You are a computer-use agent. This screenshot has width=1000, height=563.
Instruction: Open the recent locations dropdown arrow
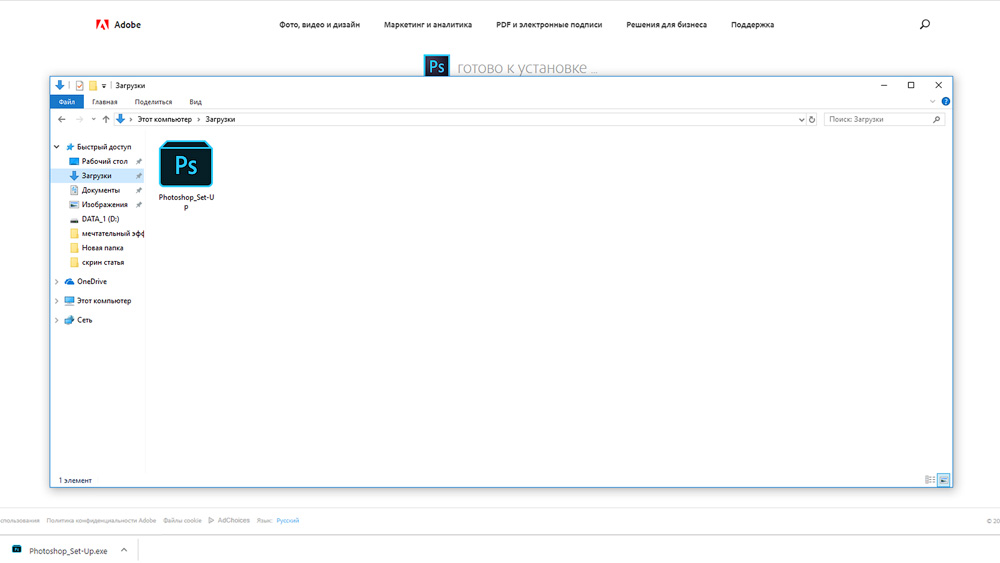[x=93, y=119]
